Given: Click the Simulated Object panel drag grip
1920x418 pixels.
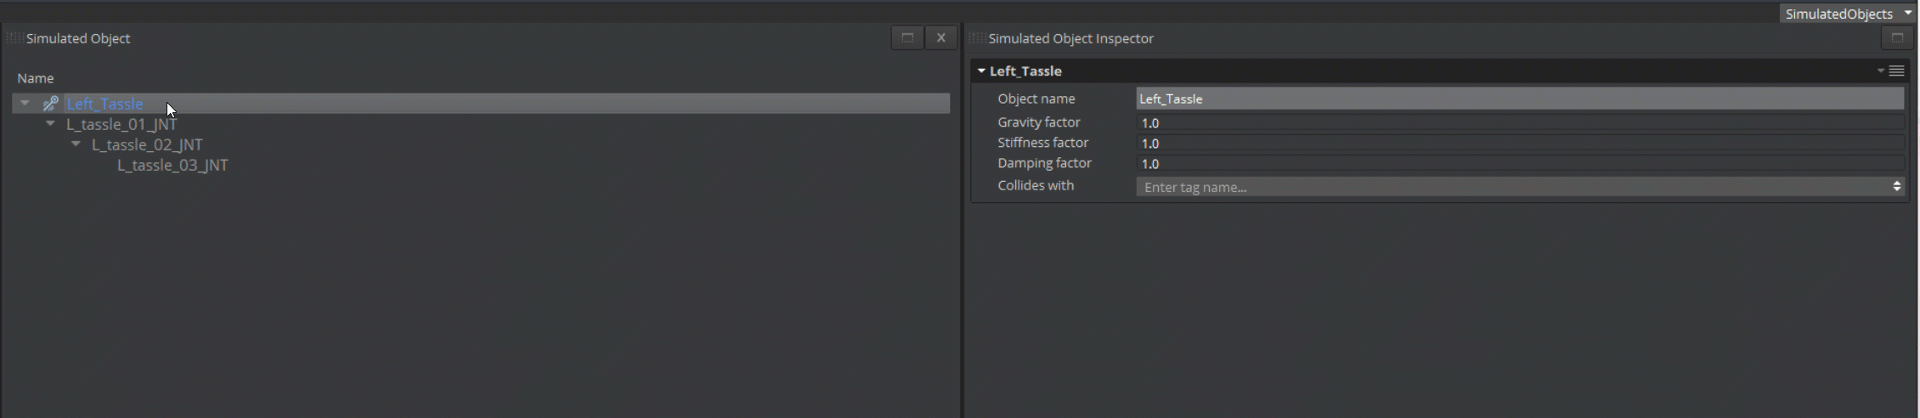Looking at the screenshot, I should (14, 39).
